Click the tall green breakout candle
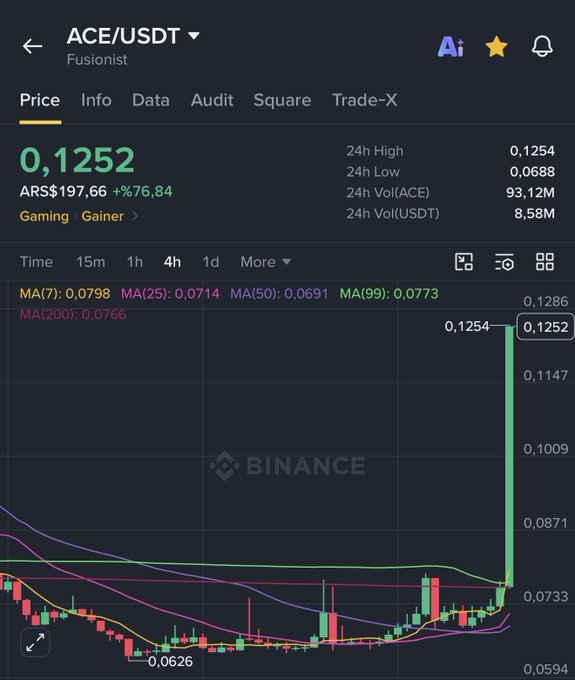 tap(510, 456)
